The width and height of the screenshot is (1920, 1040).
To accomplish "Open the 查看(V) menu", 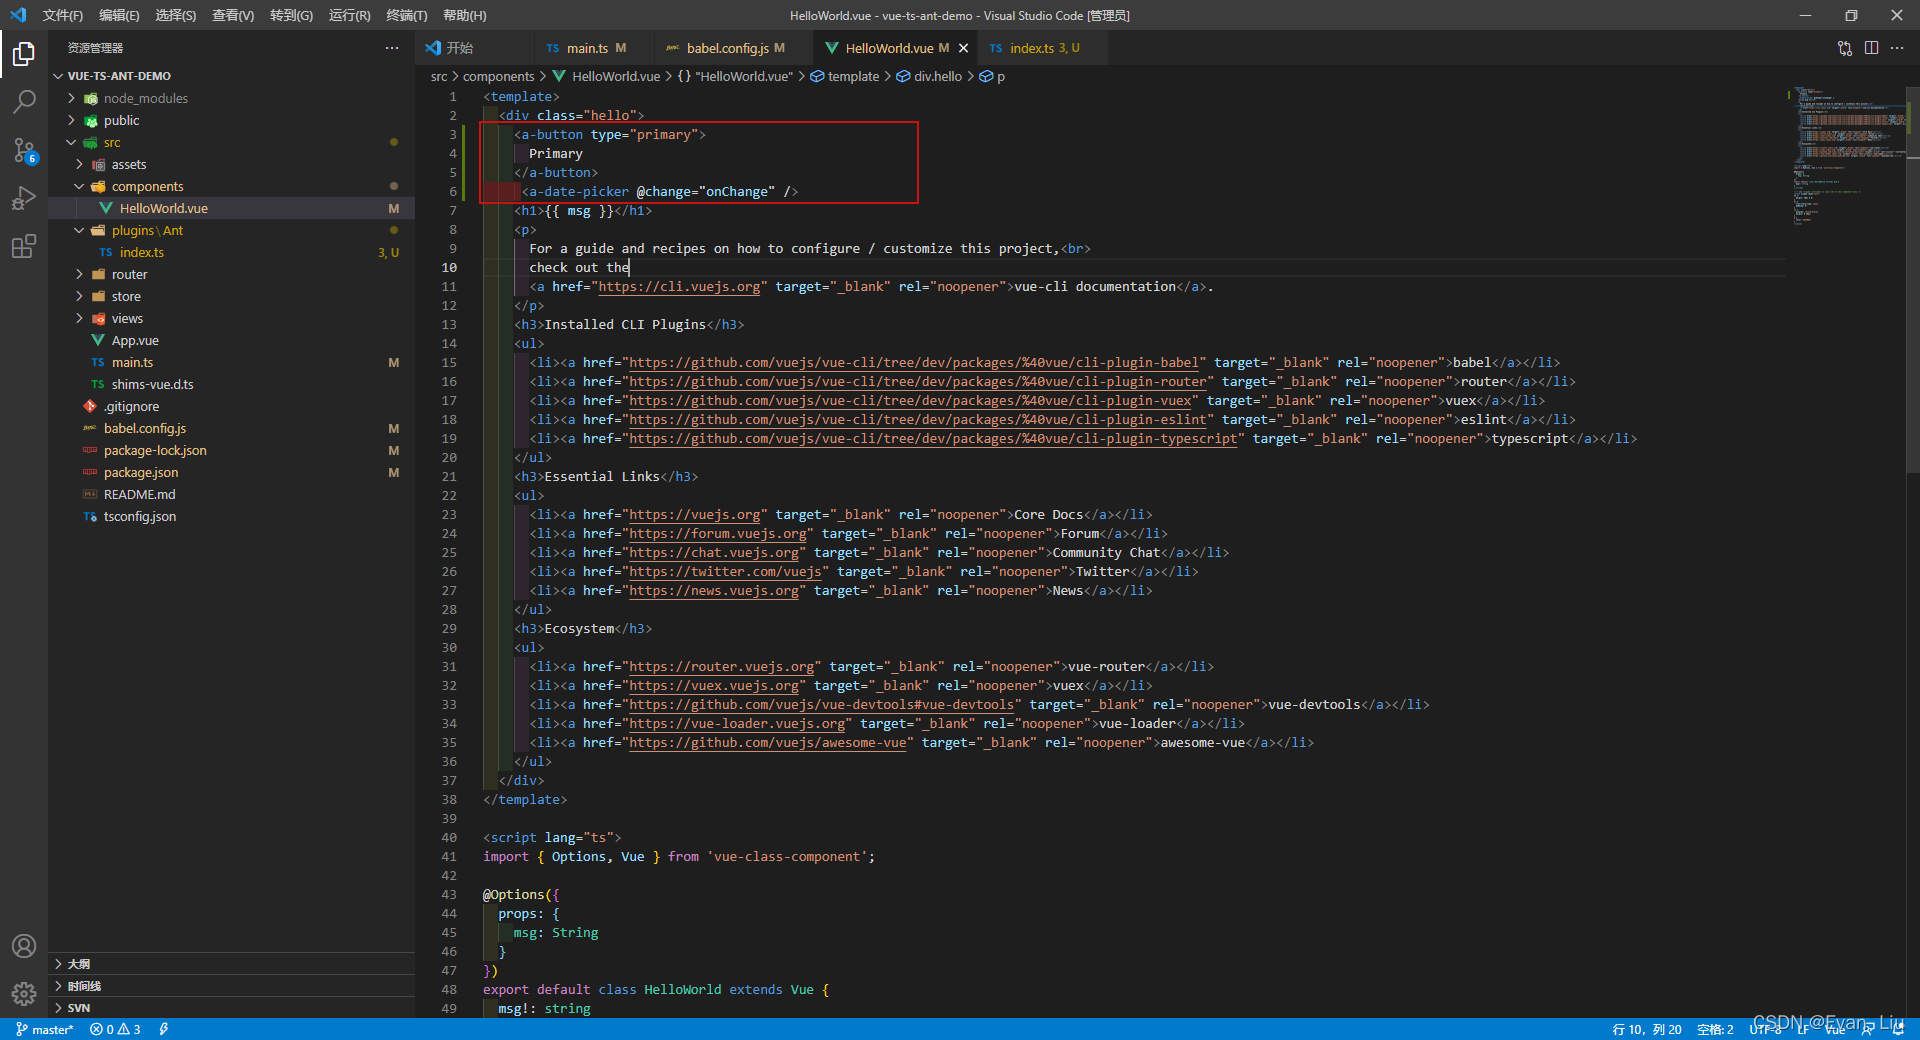I will [233, 15].
